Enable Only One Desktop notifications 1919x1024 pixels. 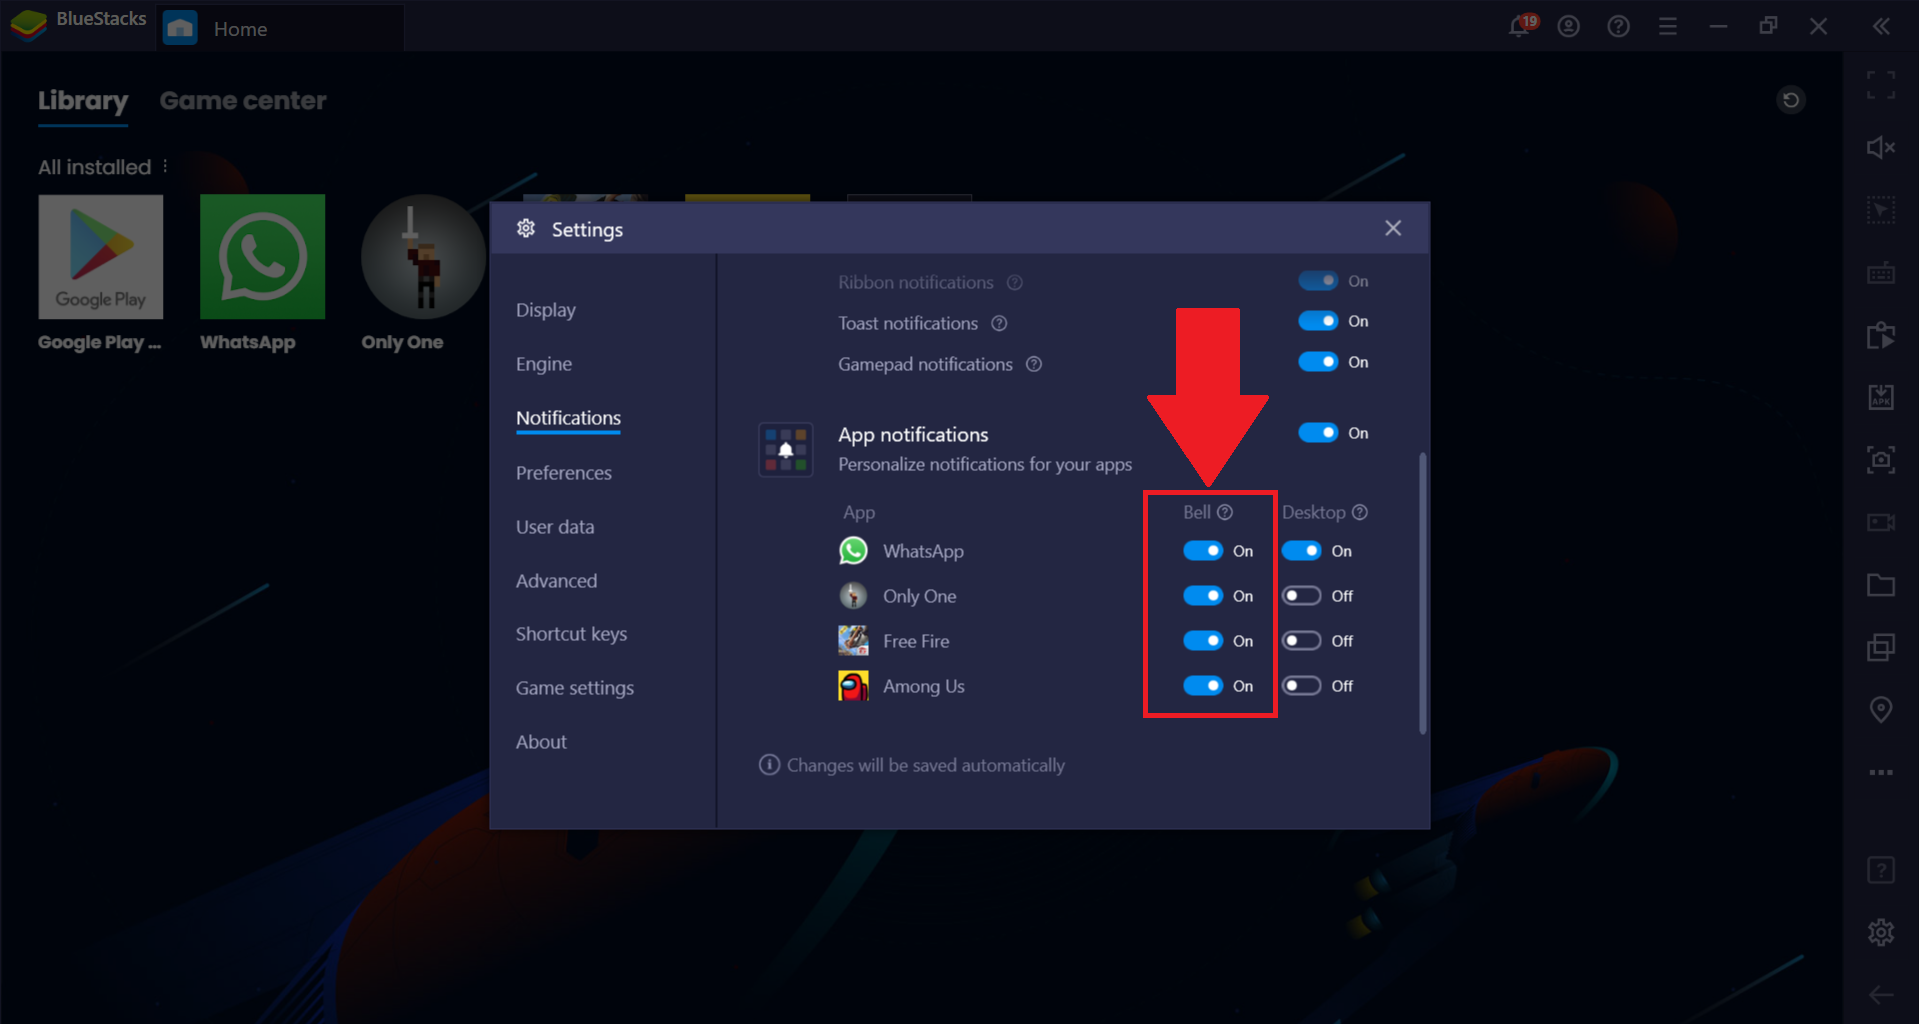1302,596
